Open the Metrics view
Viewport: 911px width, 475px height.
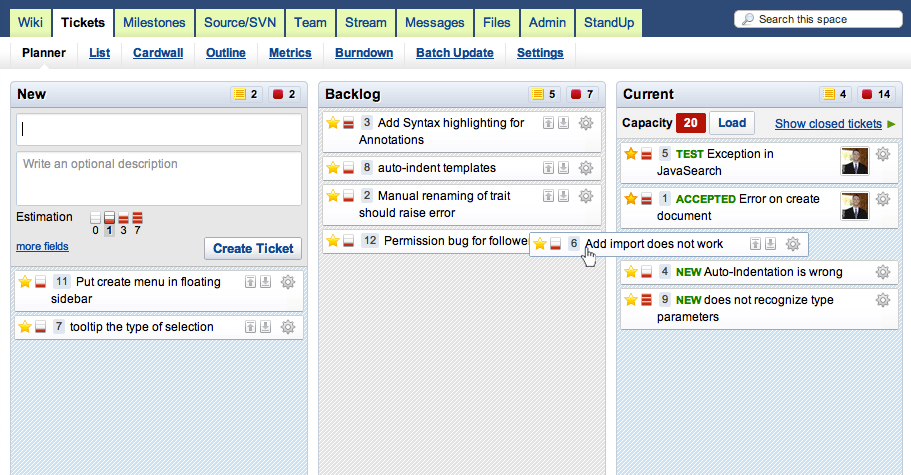[x=290, y=53]
